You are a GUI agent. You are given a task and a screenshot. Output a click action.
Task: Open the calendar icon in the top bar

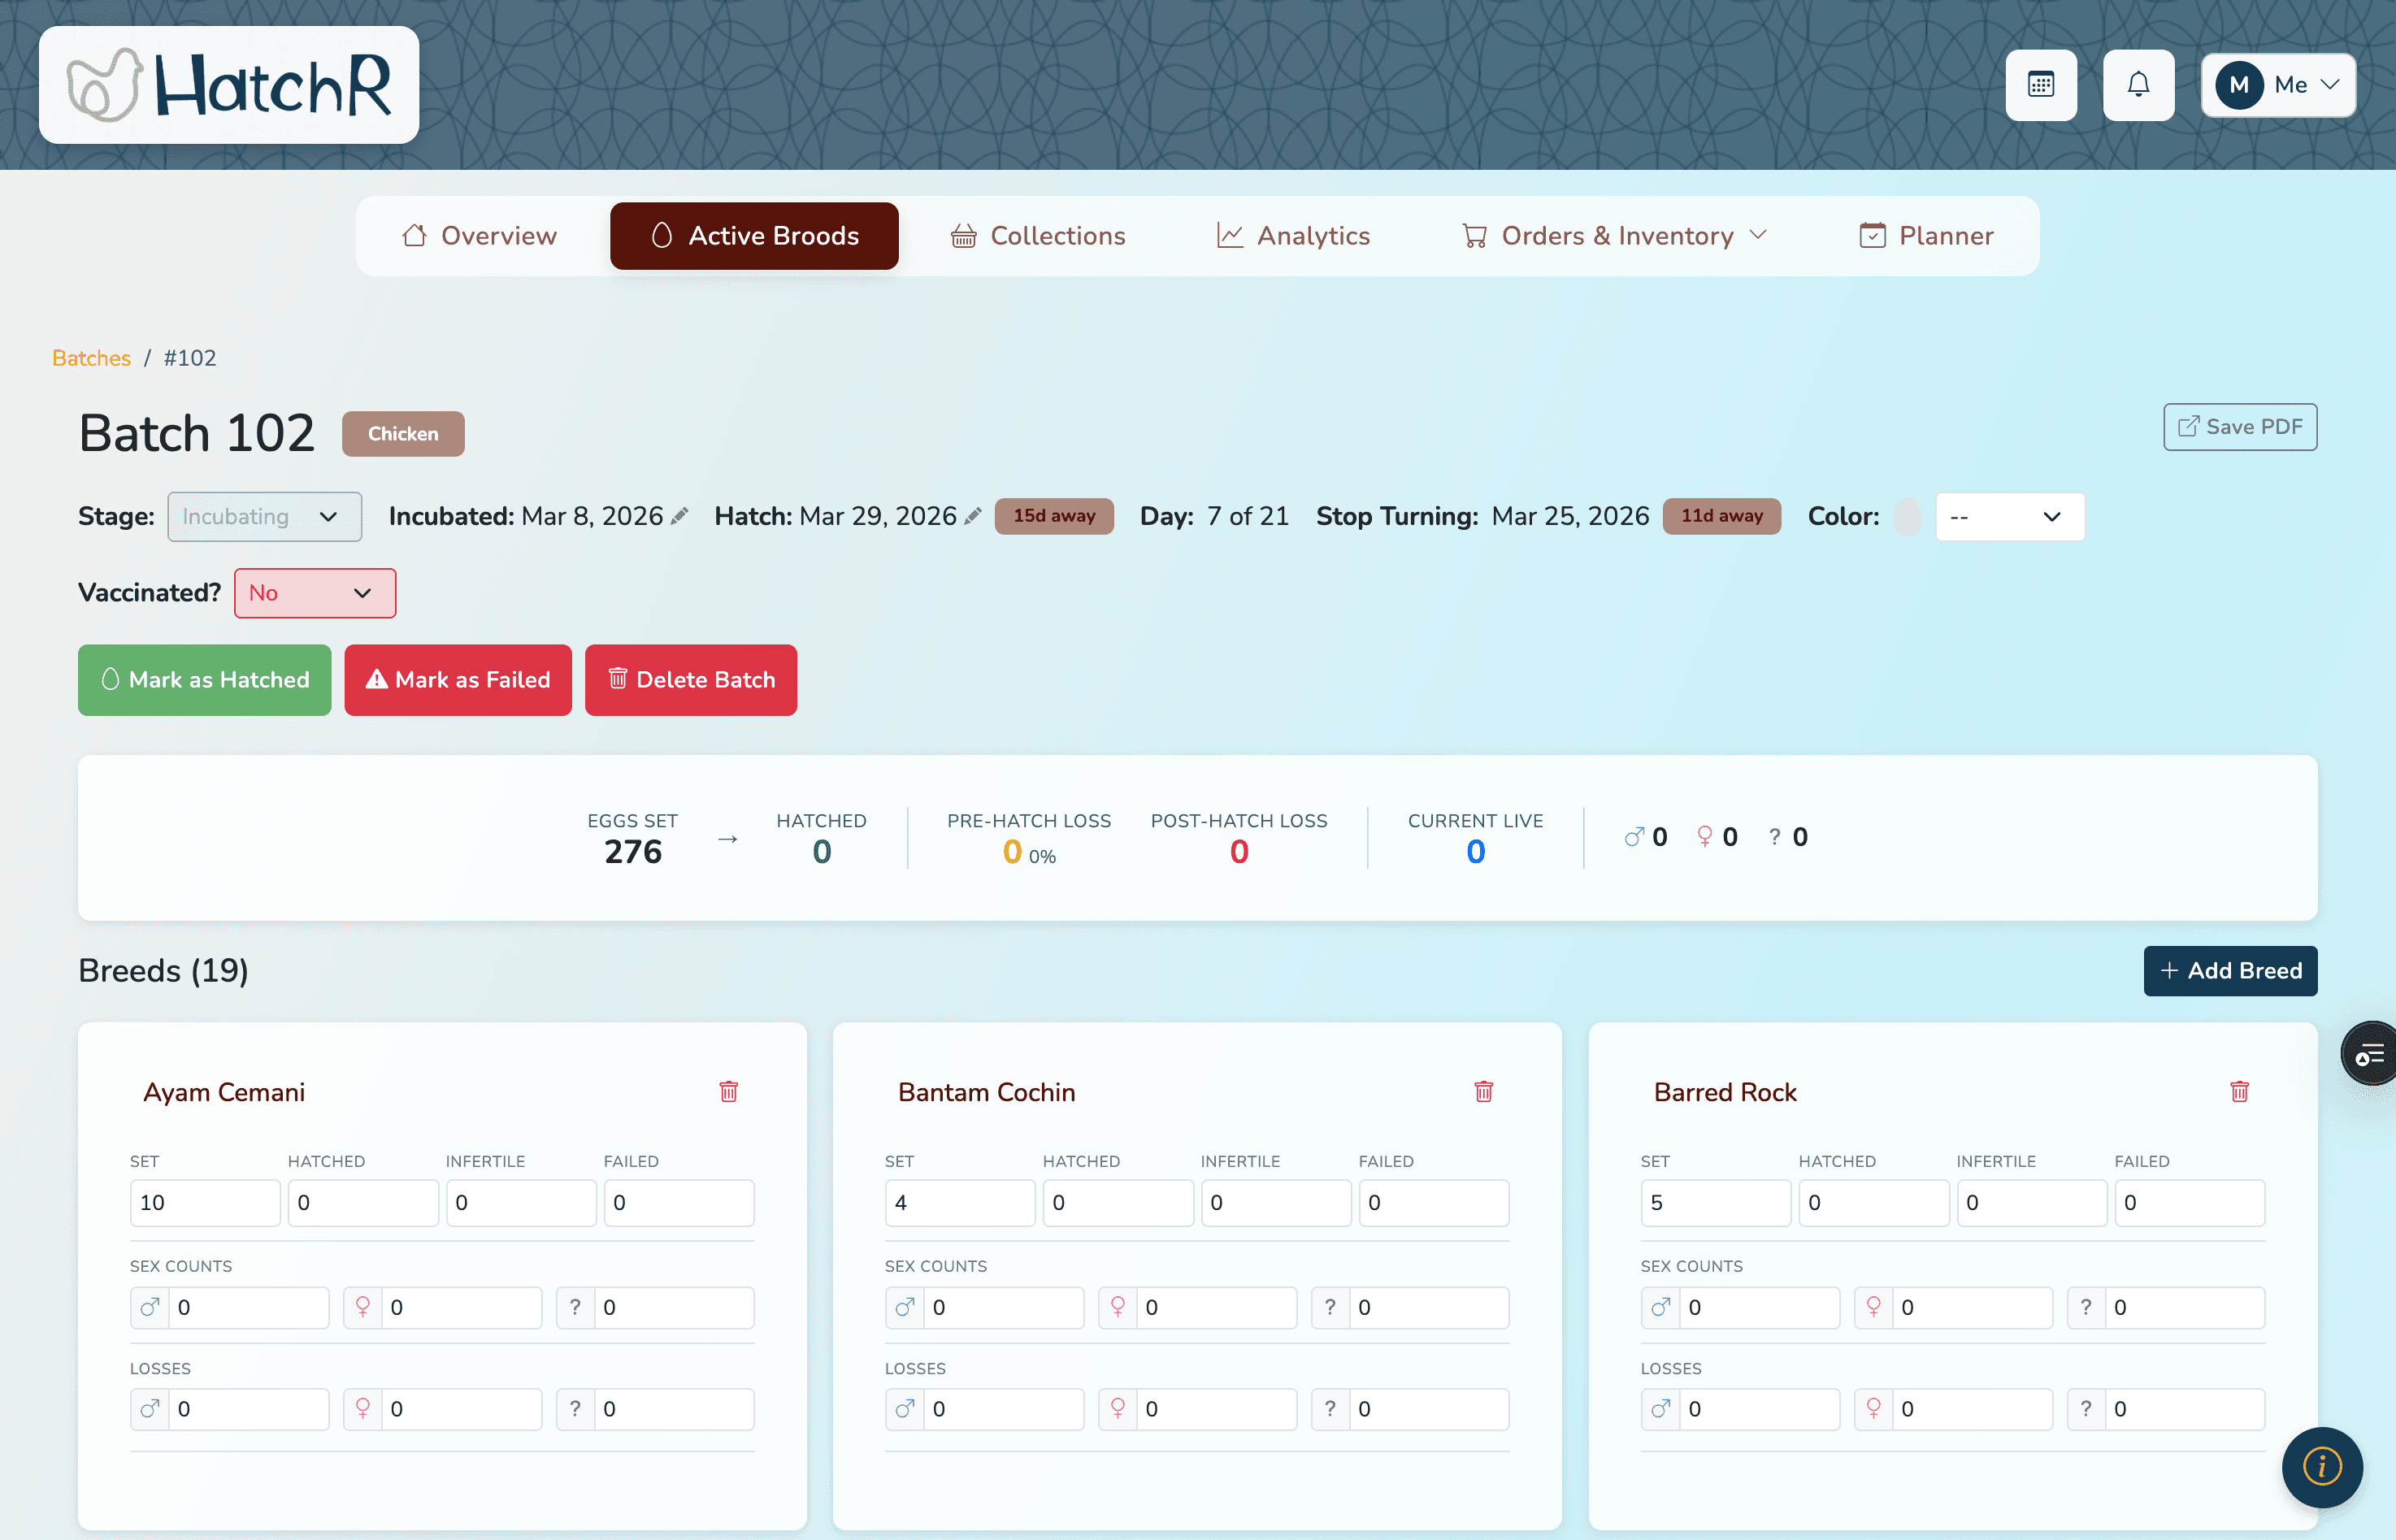pyautogui.click(x=2041, y=85)
